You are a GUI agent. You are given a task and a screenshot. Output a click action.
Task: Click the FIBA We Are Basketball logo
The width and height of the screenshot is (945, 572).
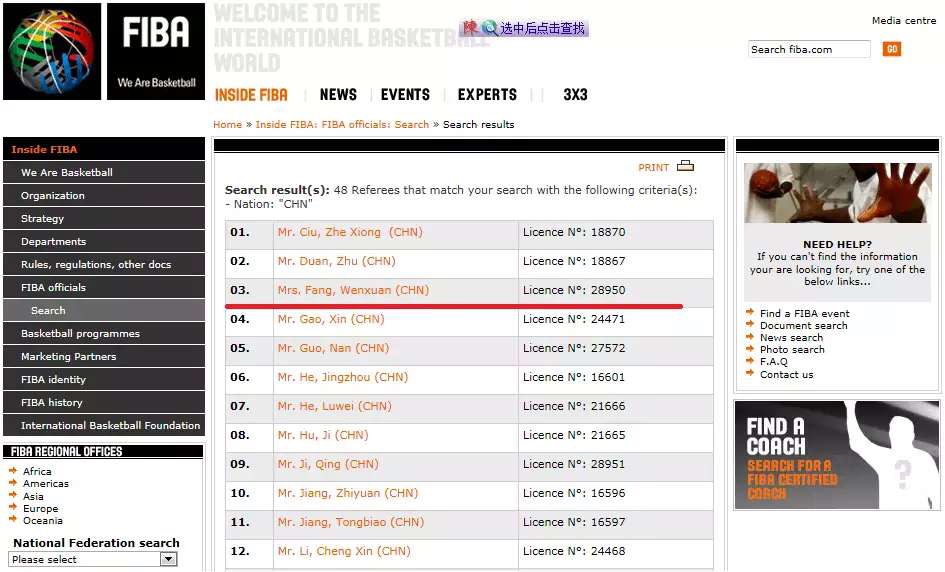pos(156,51)
